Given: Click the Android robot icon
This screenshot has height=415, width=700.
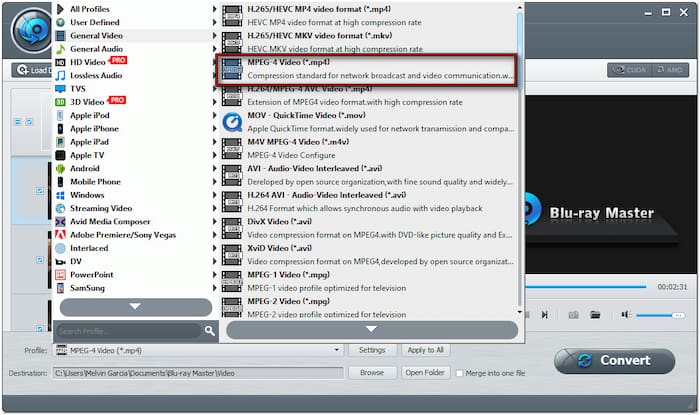Looking at the screenshot, I should tap(61, 169).
